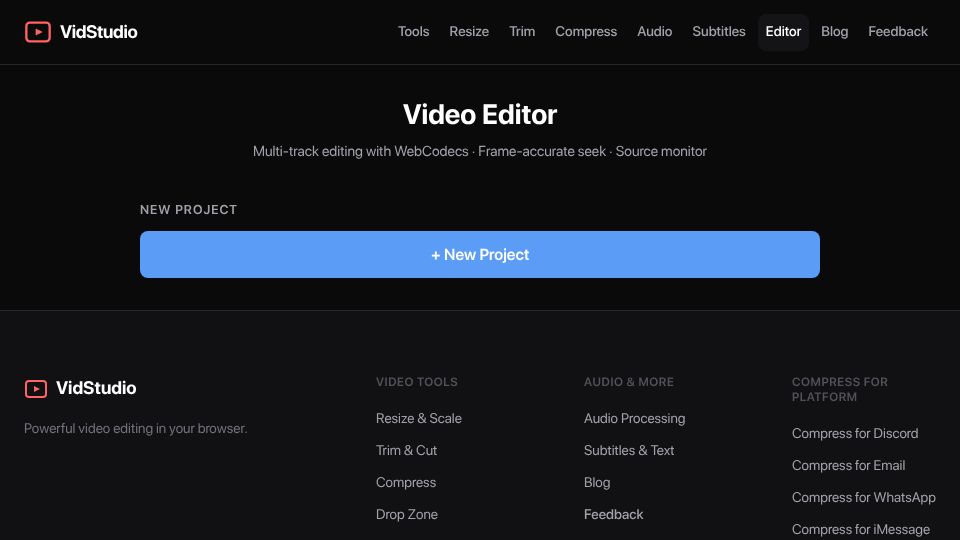The width and height of the screenshot is (960, 540).
Task: Open Feedback in the top navigation
Action: (898, 31)
